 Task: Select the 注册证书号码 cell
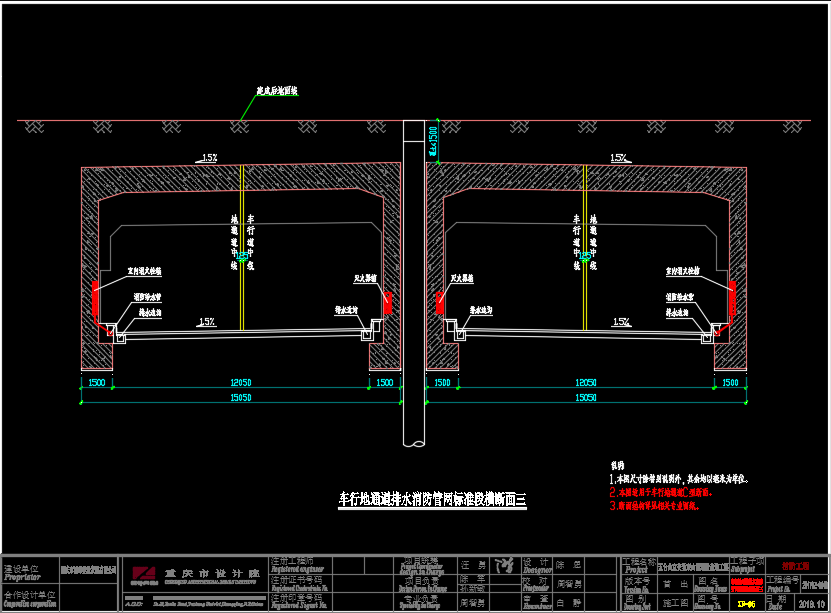[x=299, y=584]
